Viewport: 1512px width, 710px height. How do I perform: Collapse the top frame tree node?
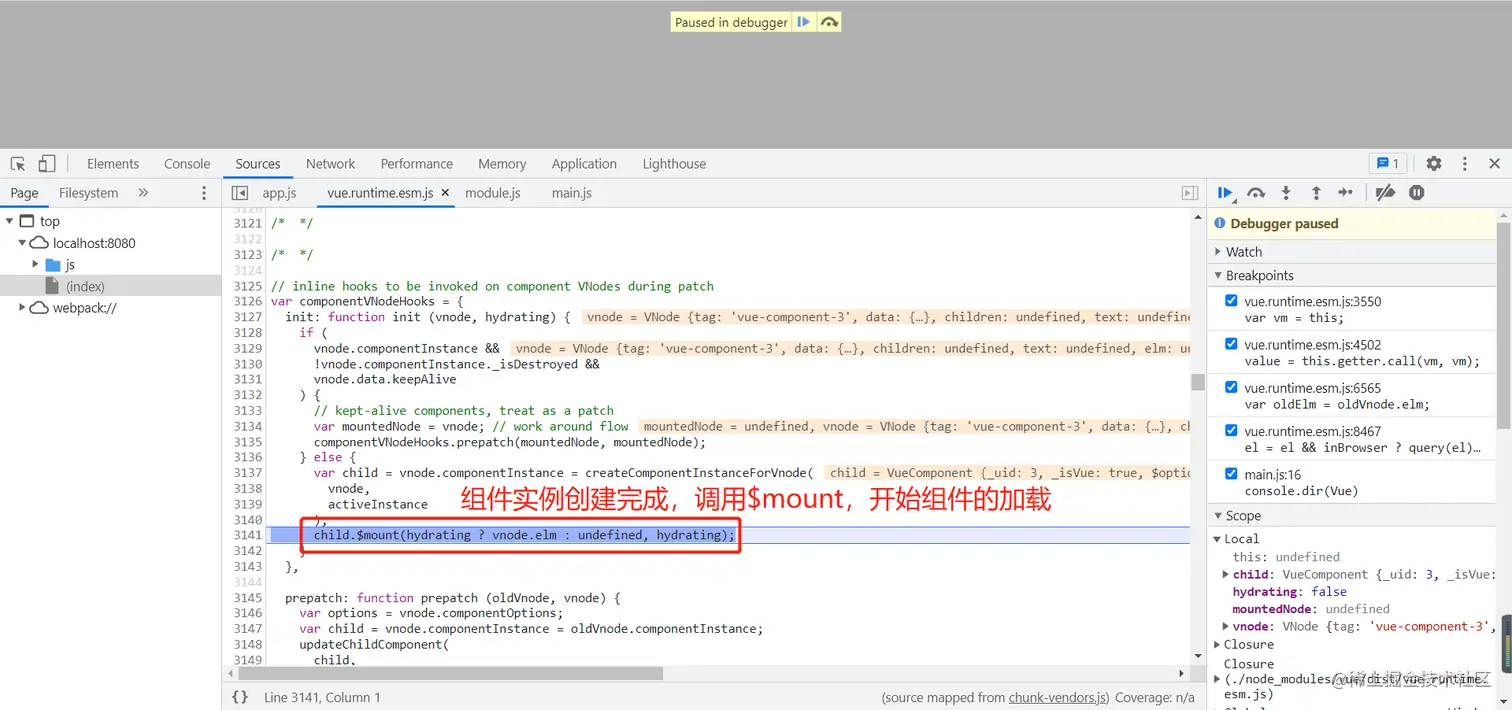click(x=9, y=221)
